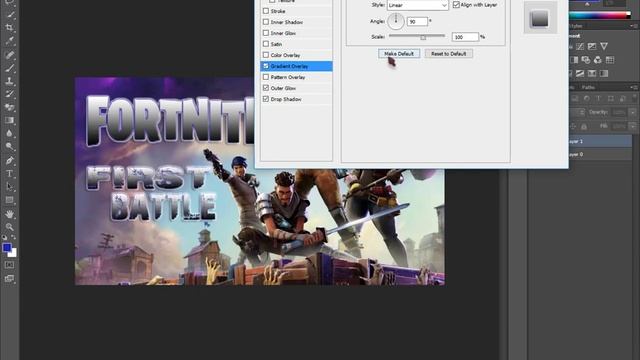The width and height of the screenshot is (640, 360).
Task: Add a Photo Filter adjustment
Action: [x=586, y=60]
